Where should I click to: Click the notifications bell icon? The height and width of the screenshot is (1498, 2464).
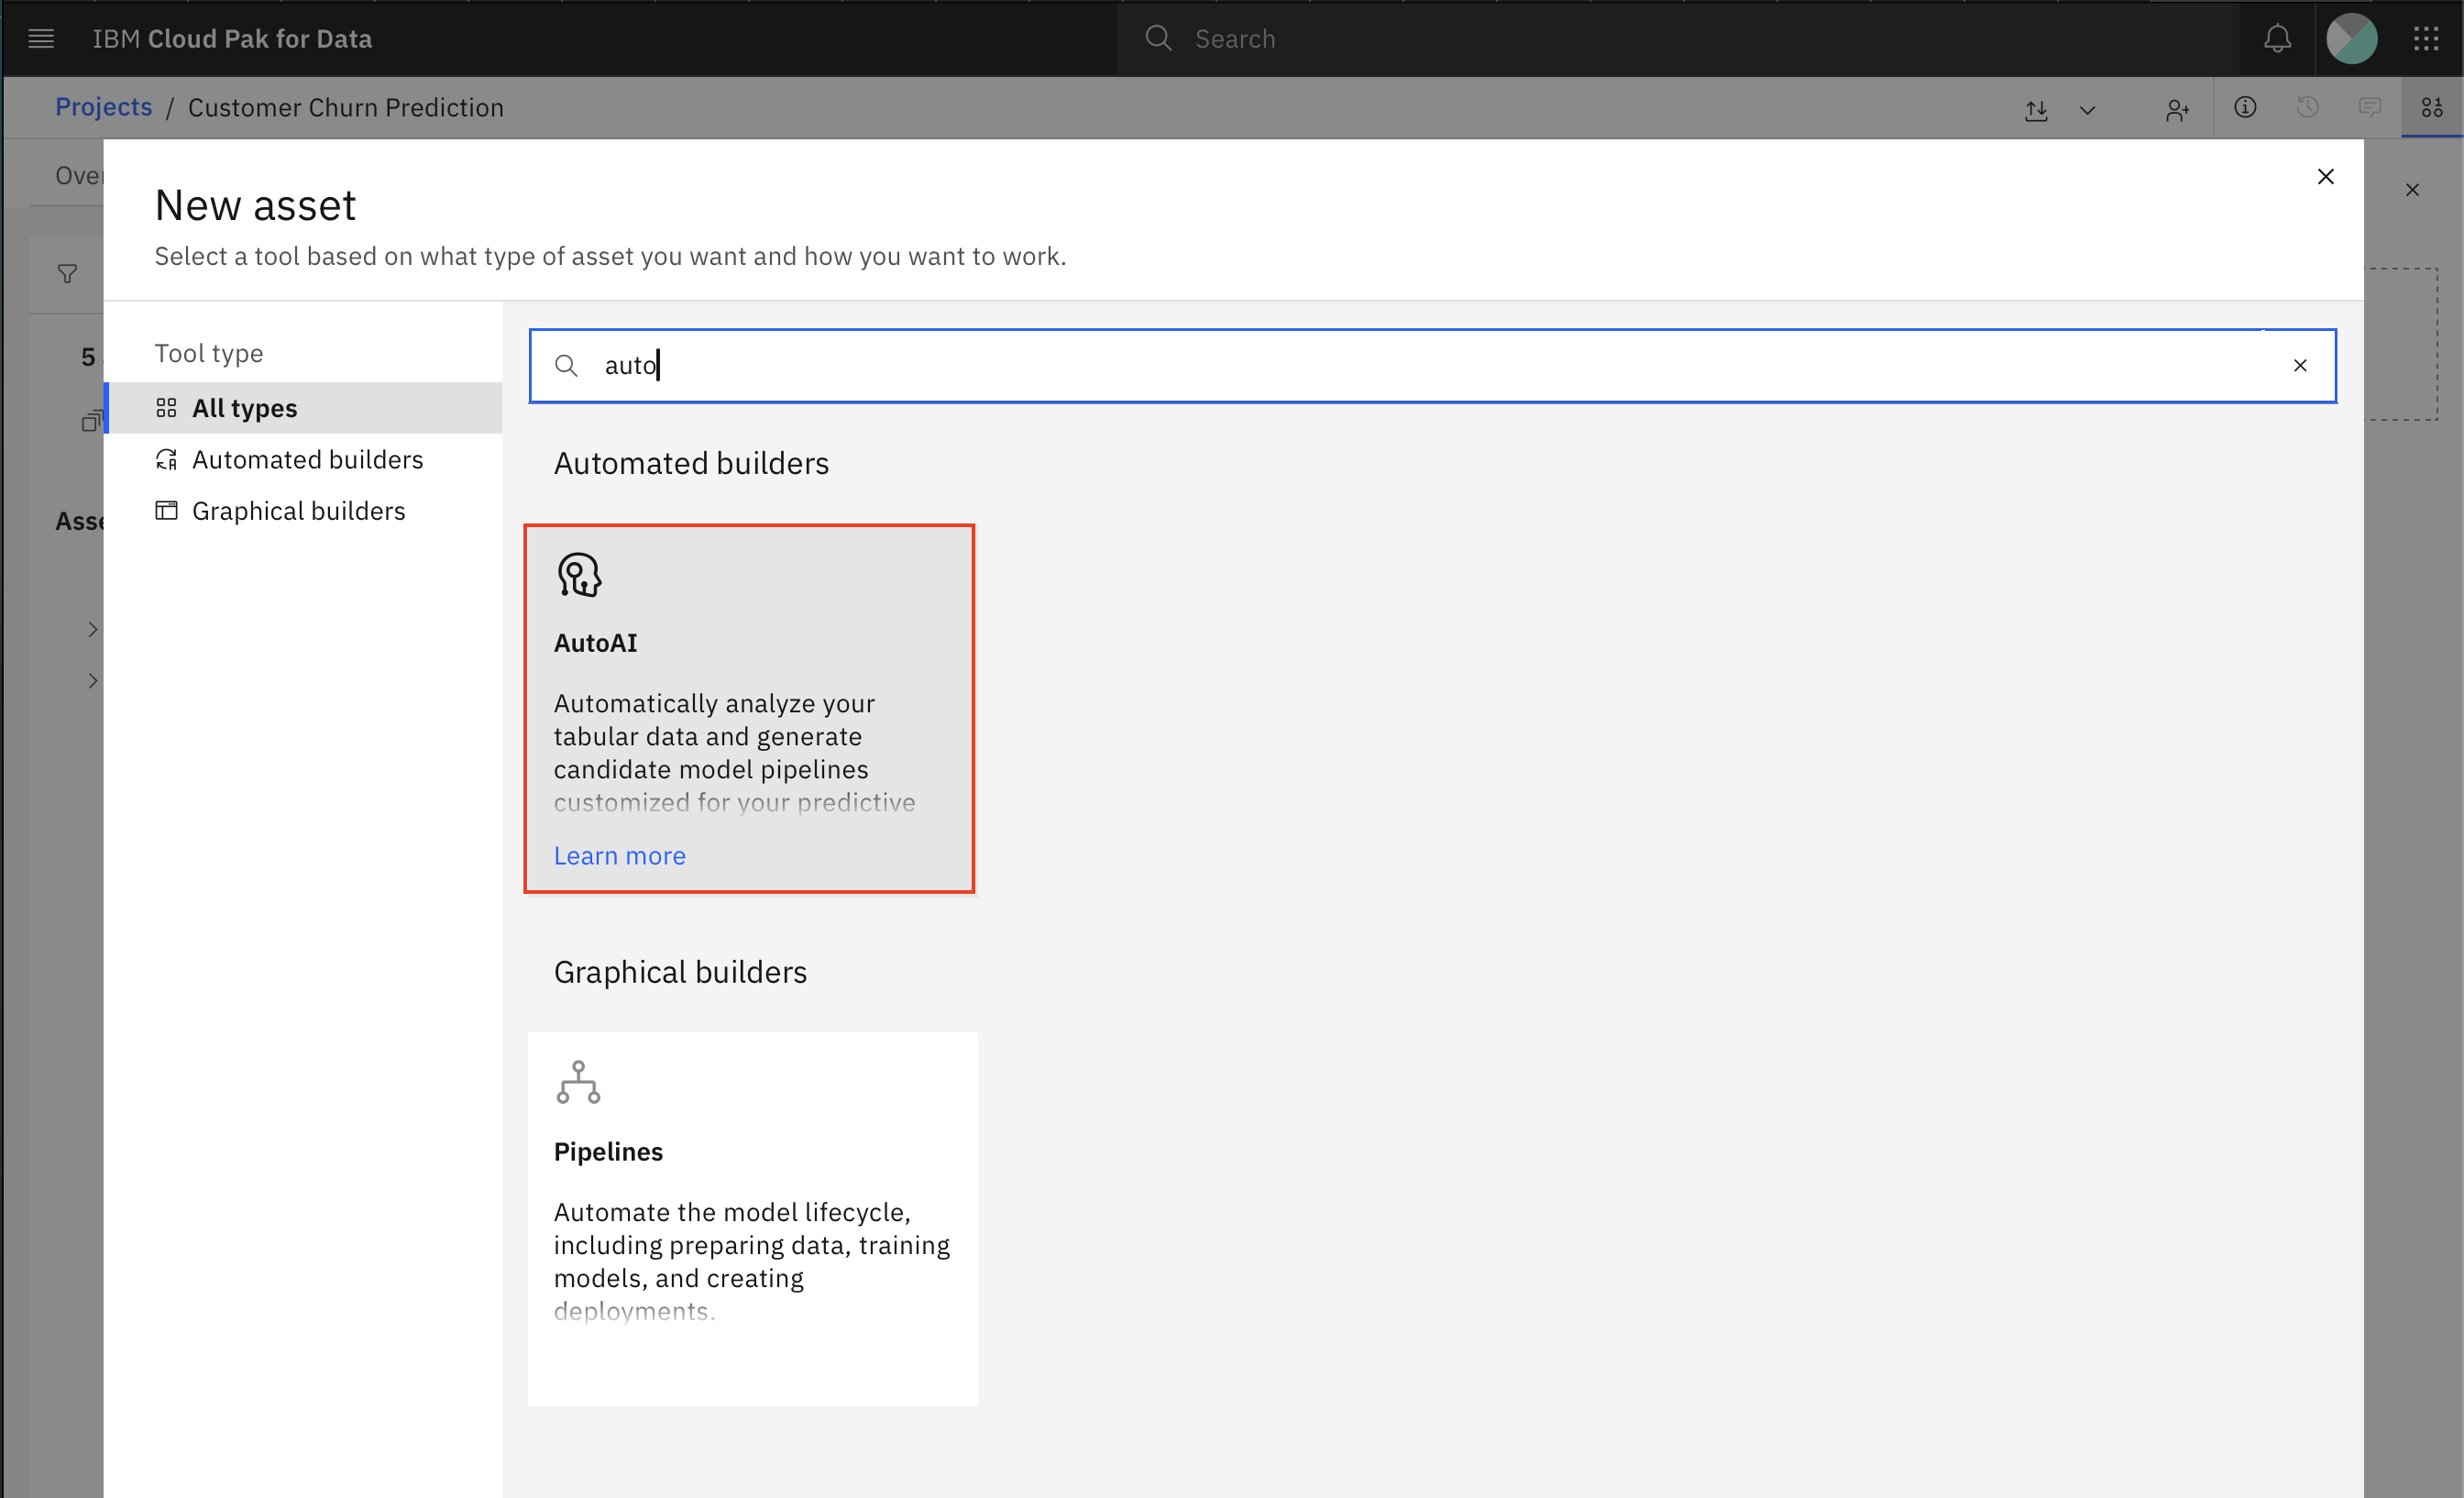tap(2277, 37)
